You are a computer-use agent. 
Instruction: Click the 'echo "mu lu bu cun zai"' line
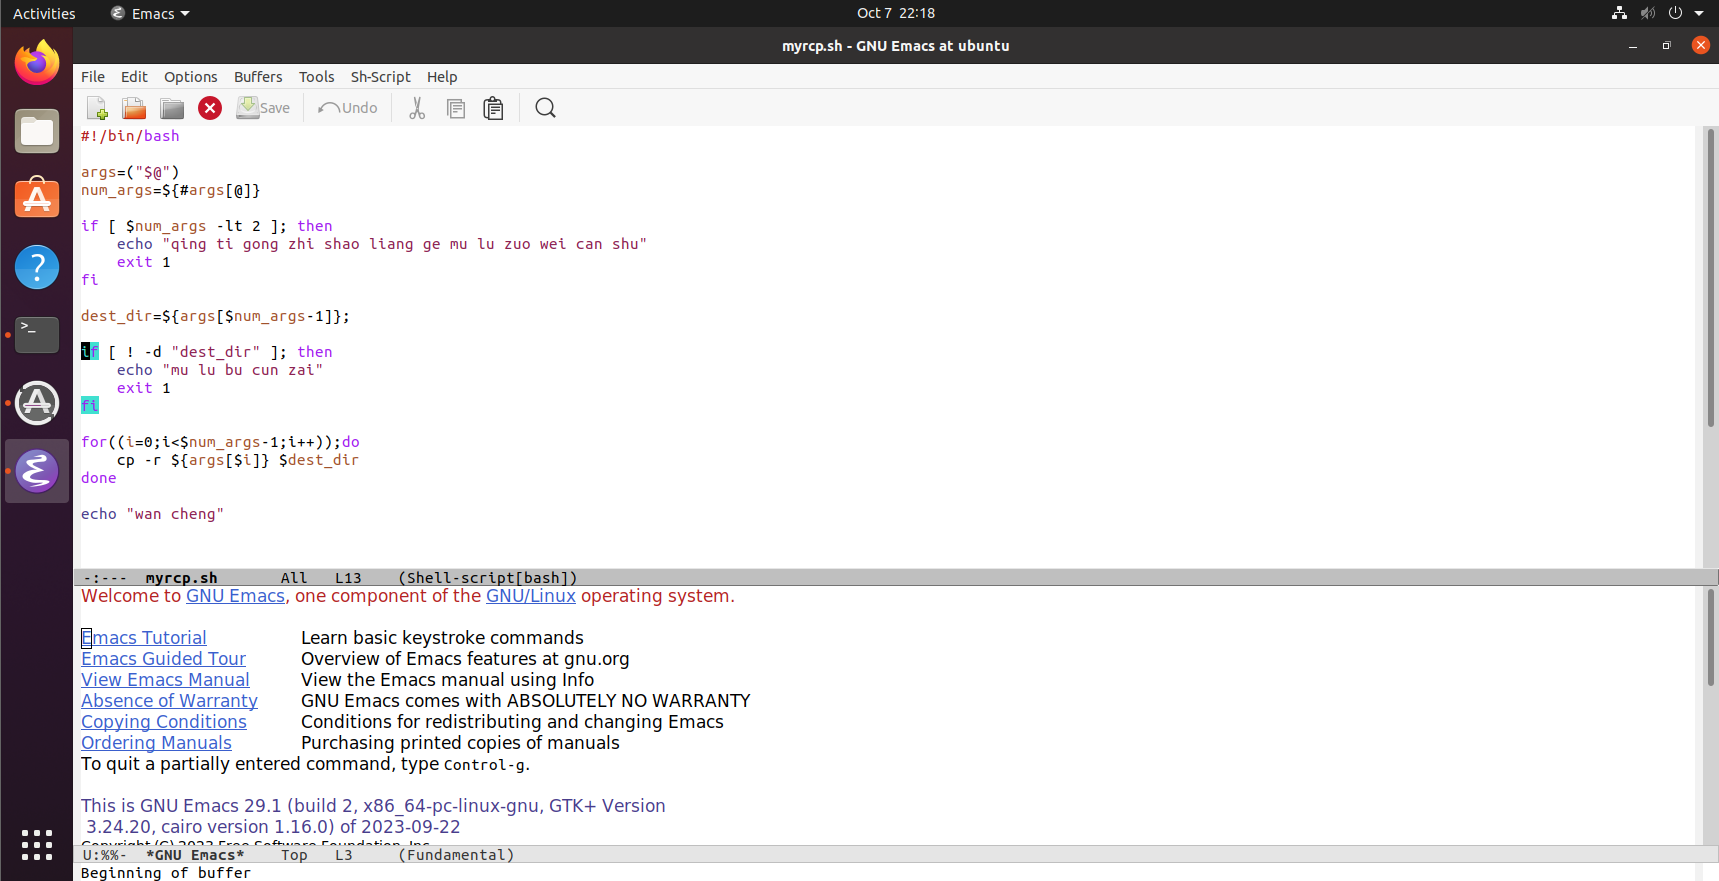pos(220,370)
